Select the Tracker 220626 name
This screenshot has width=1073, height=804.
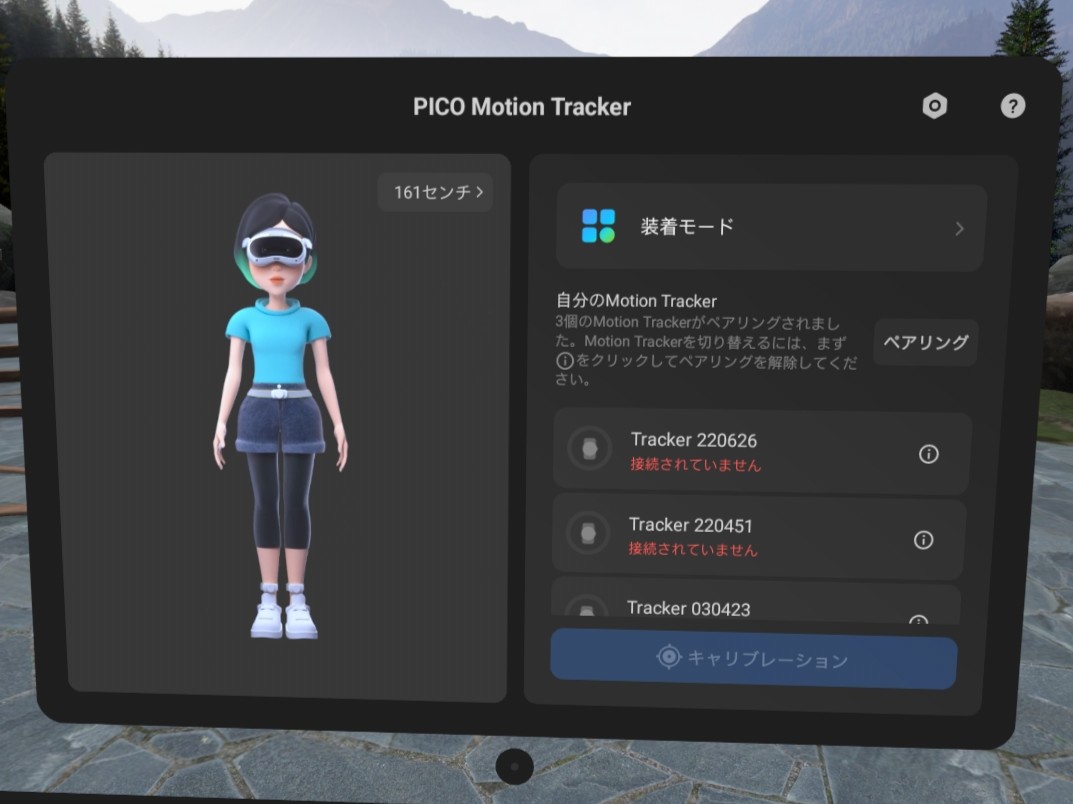point(693,440)
